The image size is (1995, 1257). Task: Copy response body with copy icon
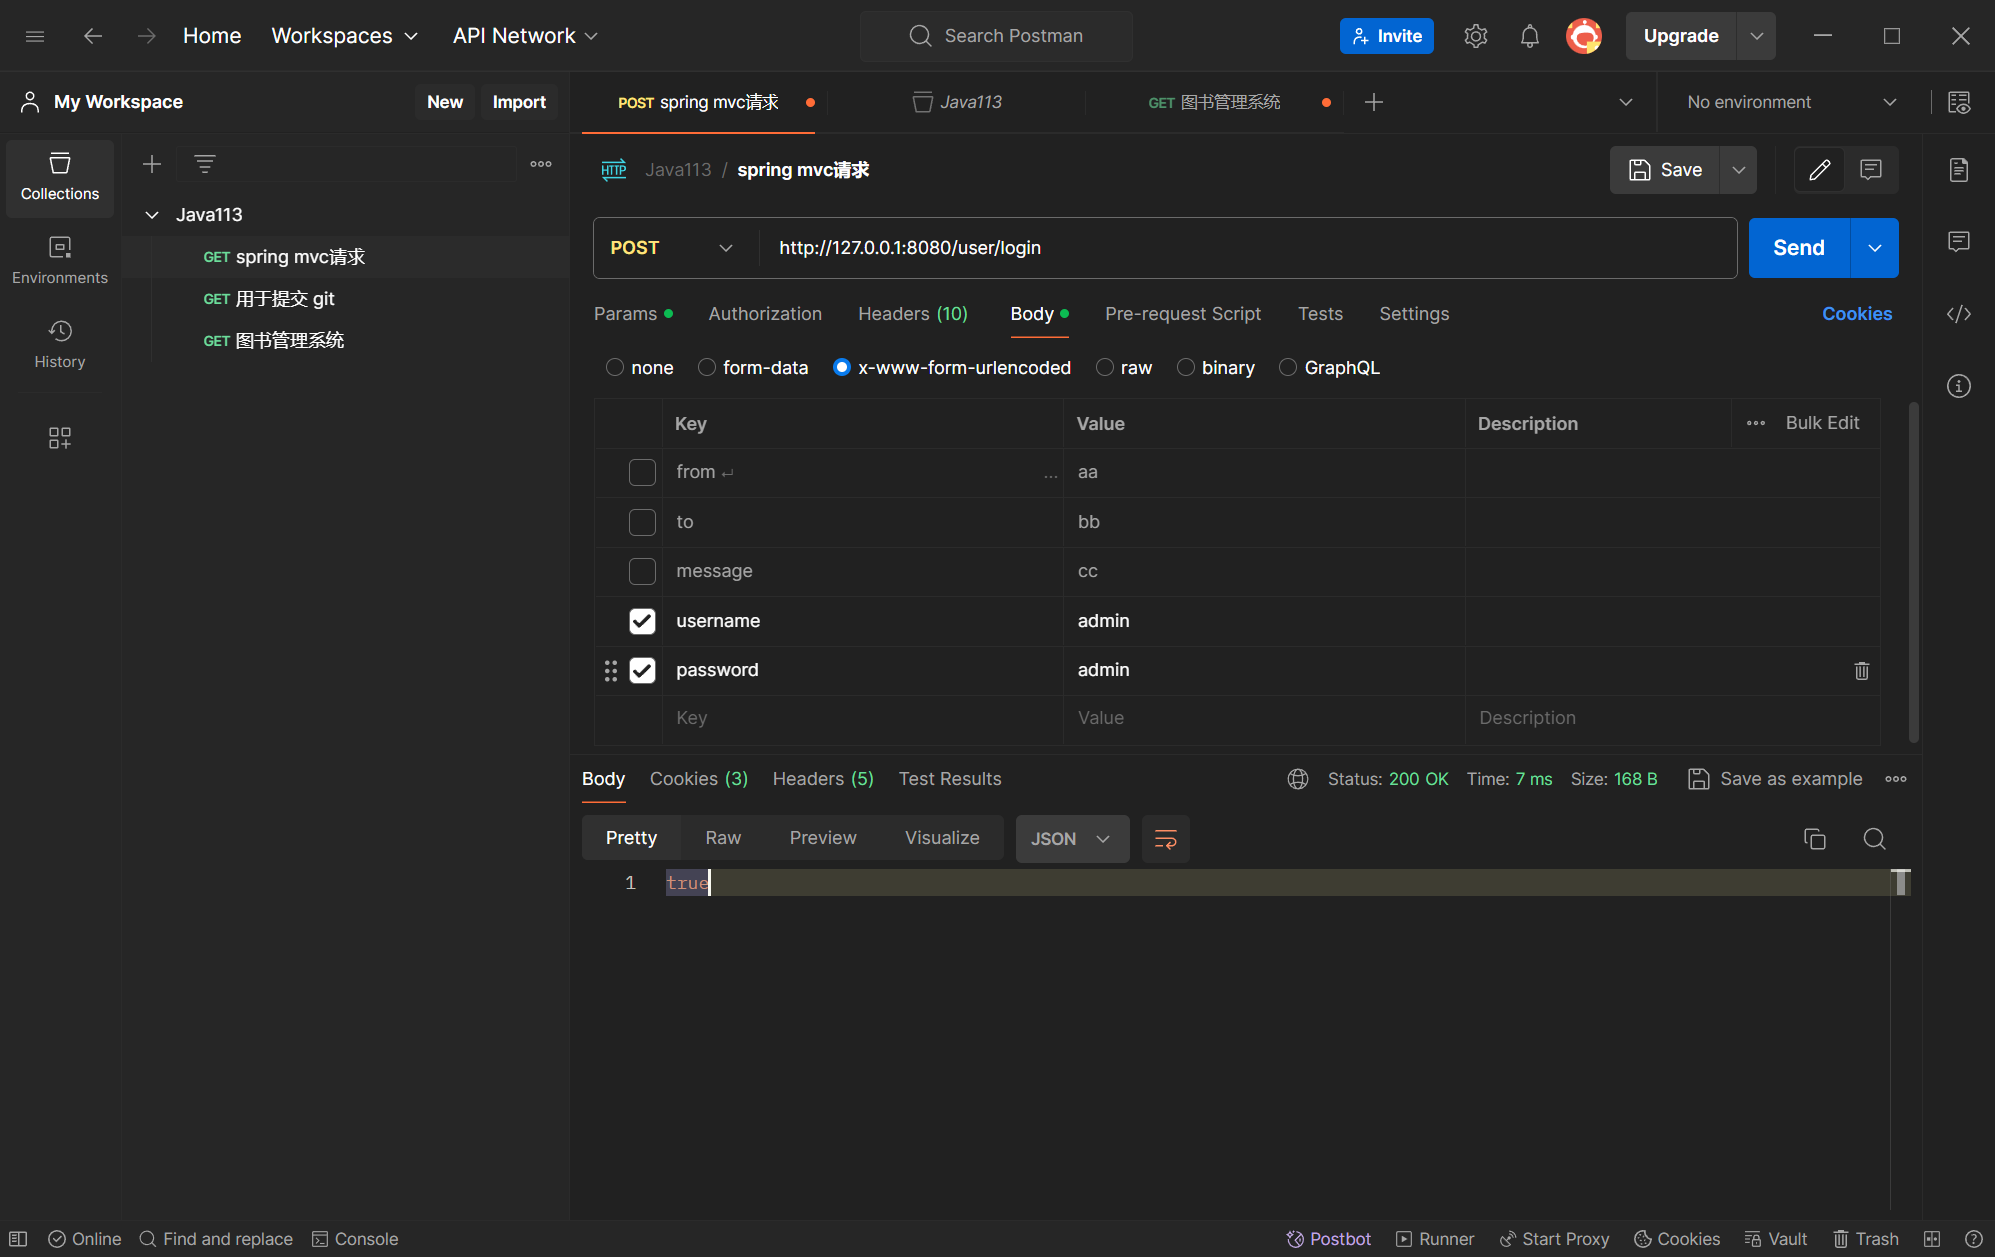coord(1814,839)
